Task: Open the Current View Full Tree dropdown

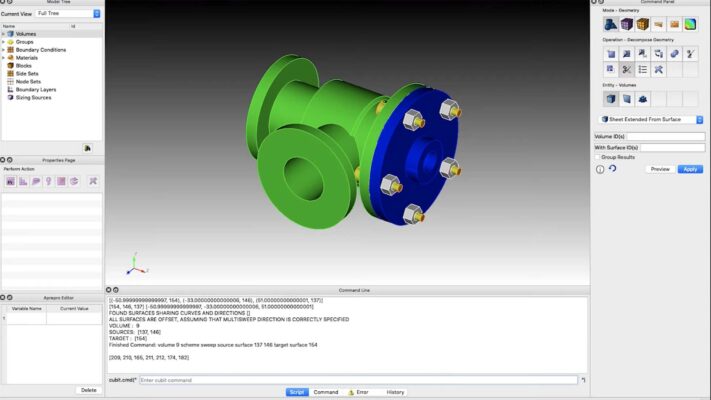Action: coord(68,14)
